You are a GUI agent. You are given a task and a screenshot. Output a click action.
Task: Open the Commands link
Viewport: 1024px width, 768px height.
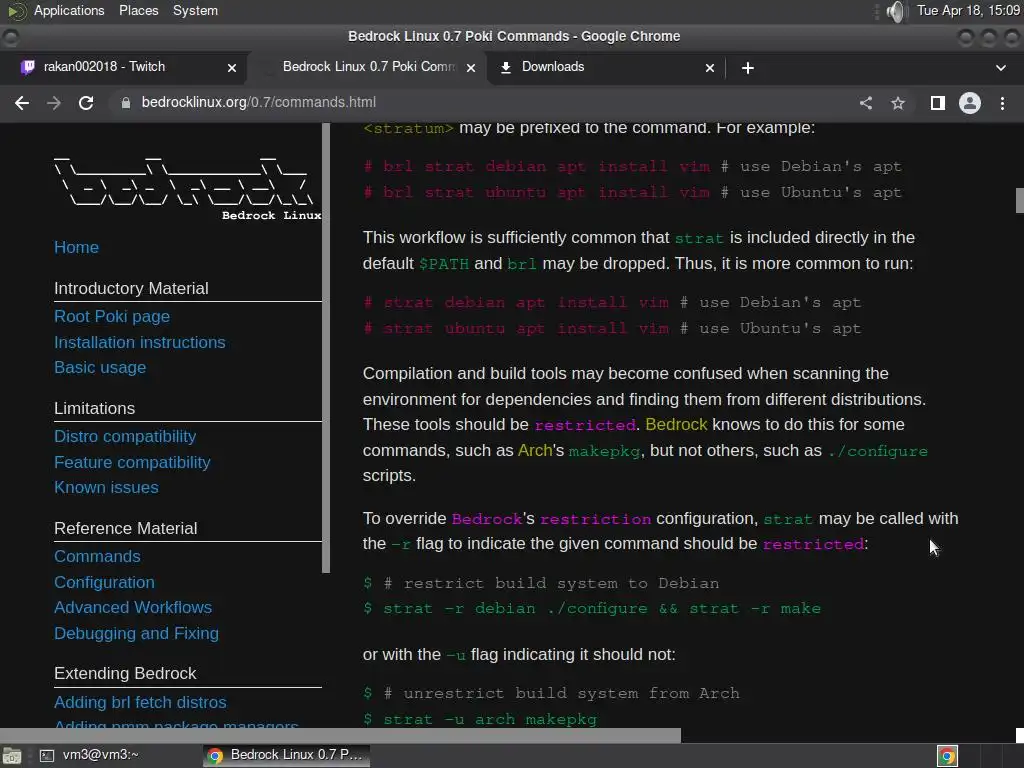point(97,556)
